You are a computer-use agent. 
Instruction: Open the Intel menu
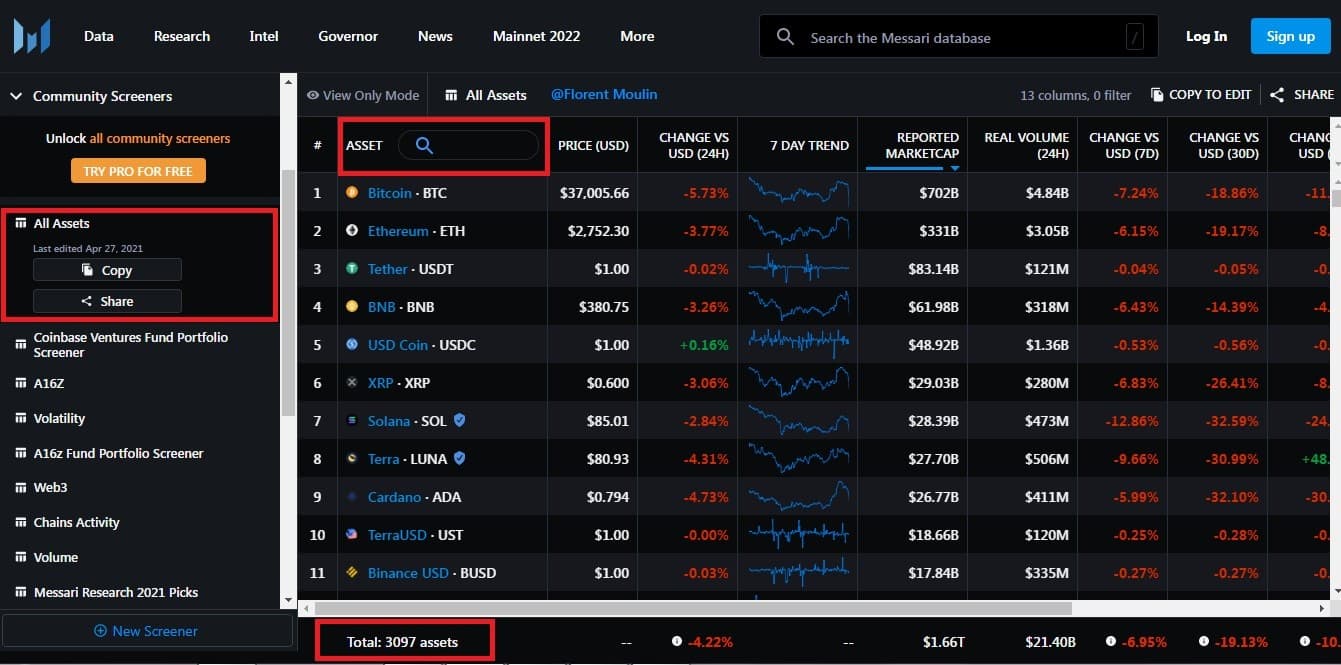click(x=264, y=36)
